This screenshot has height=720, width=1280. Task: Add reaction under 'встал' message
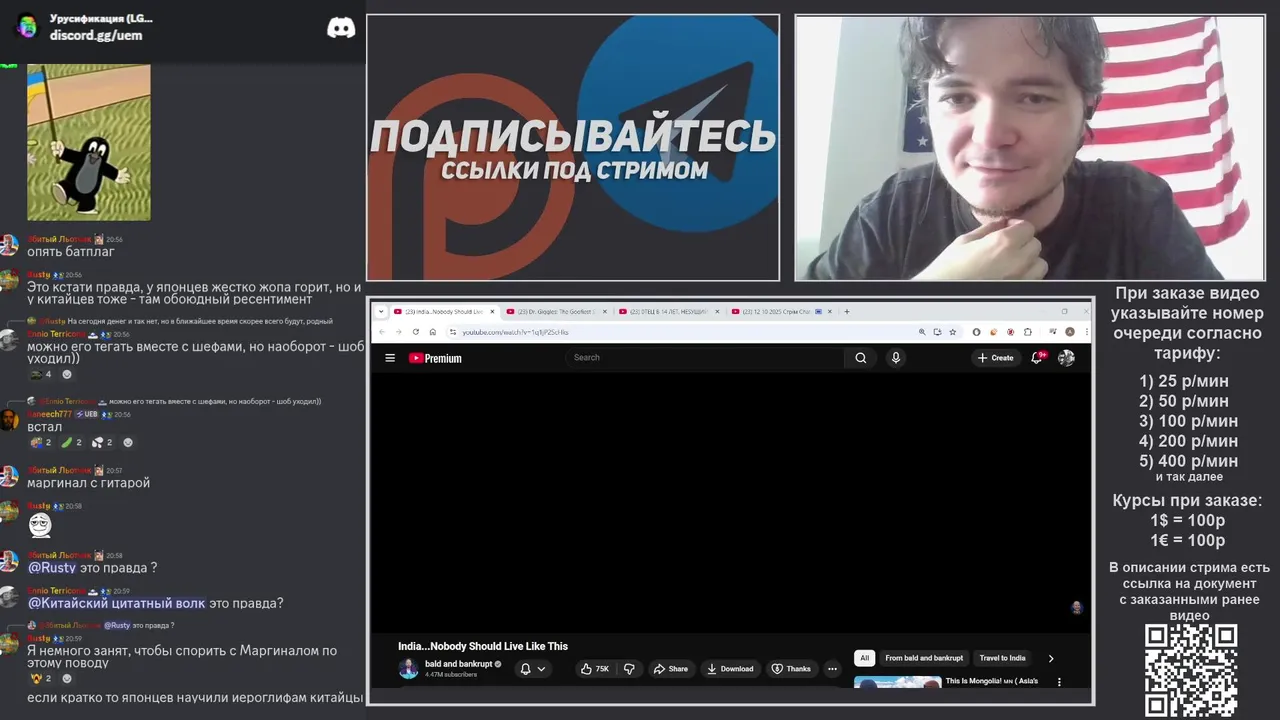(x=127, y=442)
